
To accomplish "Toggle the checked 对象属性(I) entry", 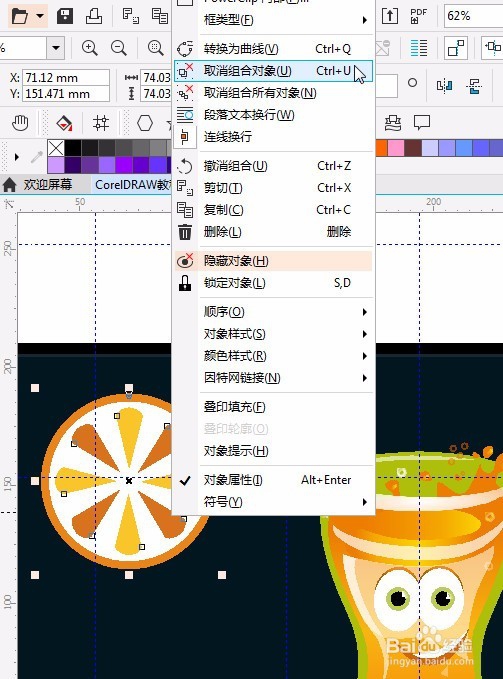I will pos(273,480).
